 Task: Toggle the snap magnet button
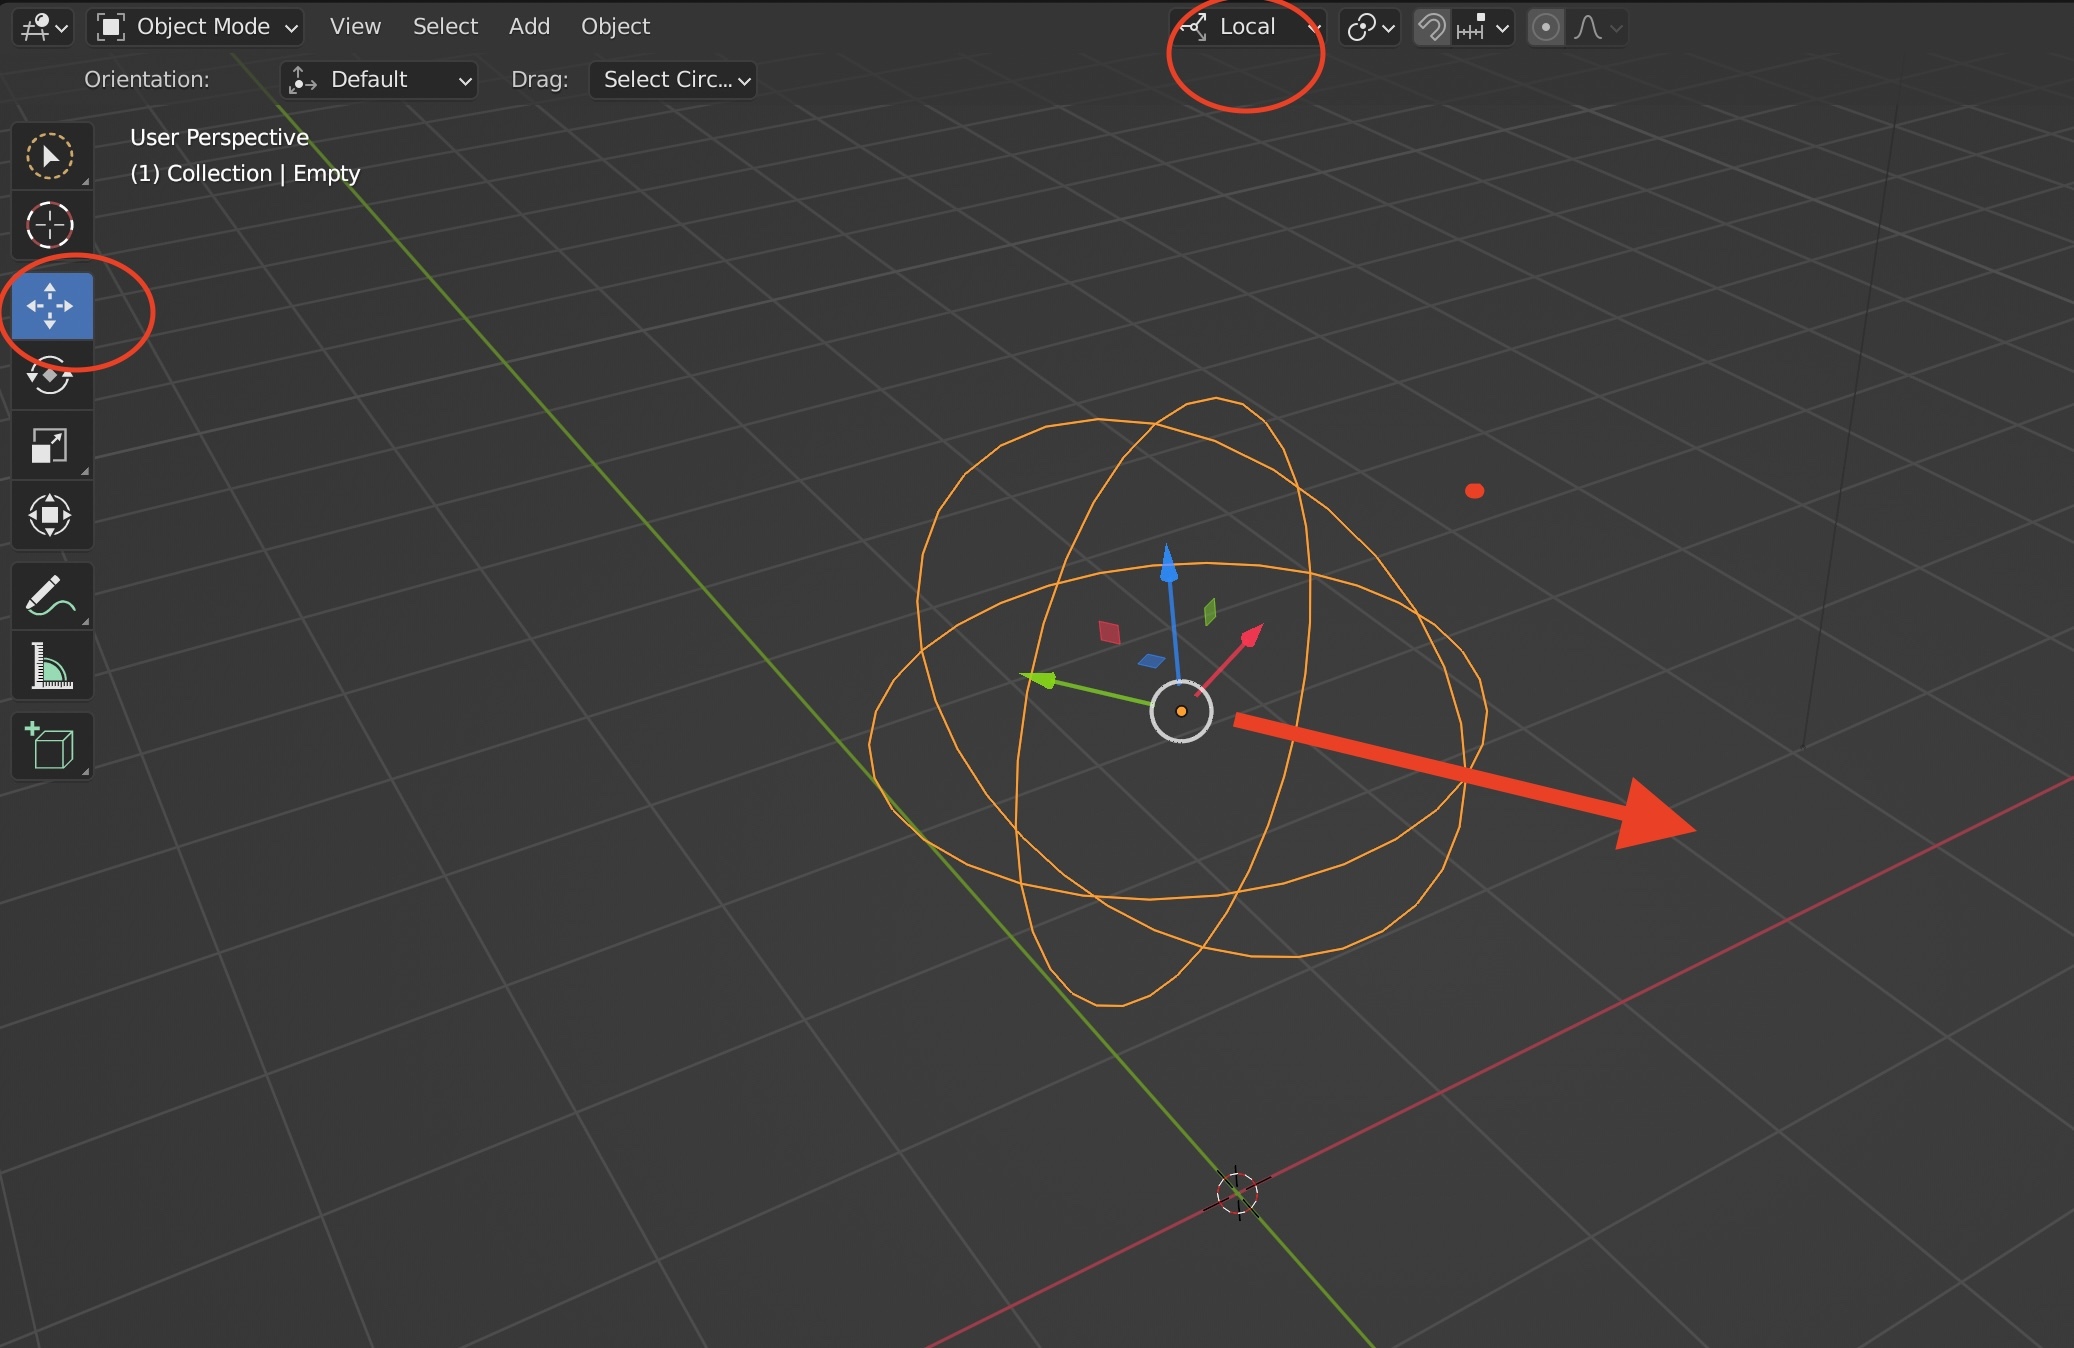[1432, 27]
